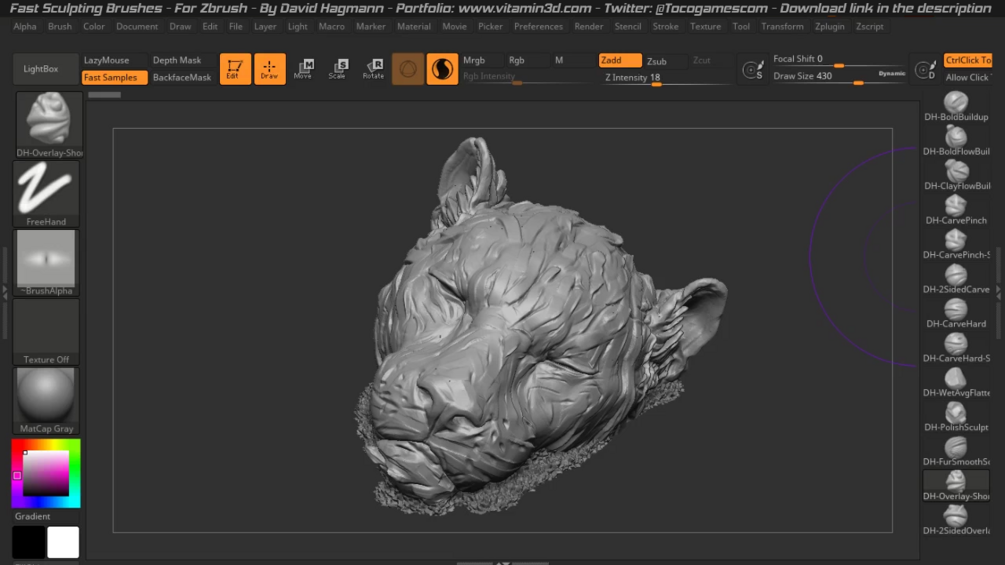Open the FreeHand stroke picker

46,192
